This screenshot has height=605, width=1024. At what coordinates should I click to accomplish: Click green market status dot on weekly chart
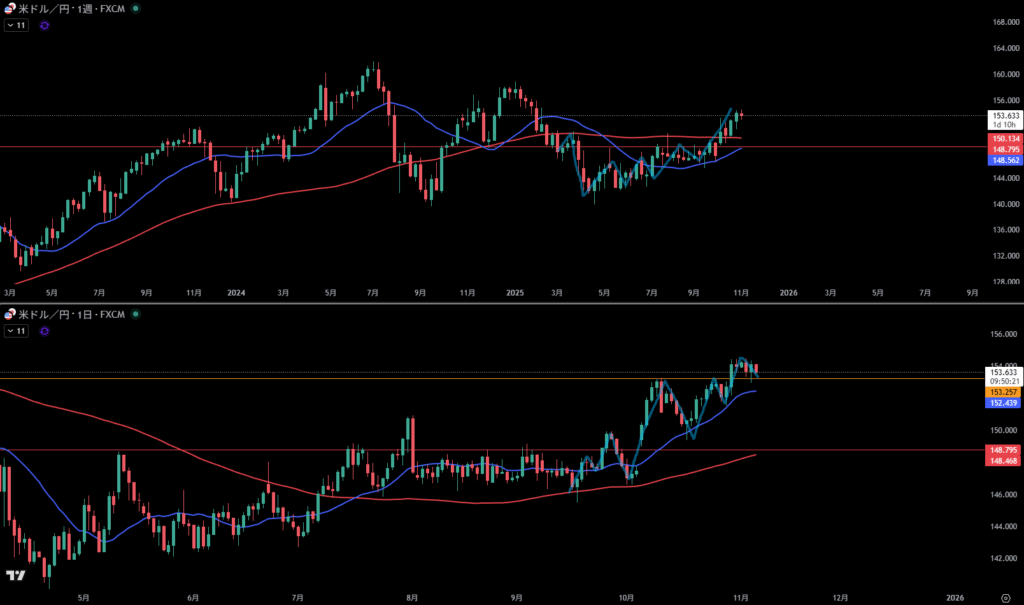pos(136,8)
